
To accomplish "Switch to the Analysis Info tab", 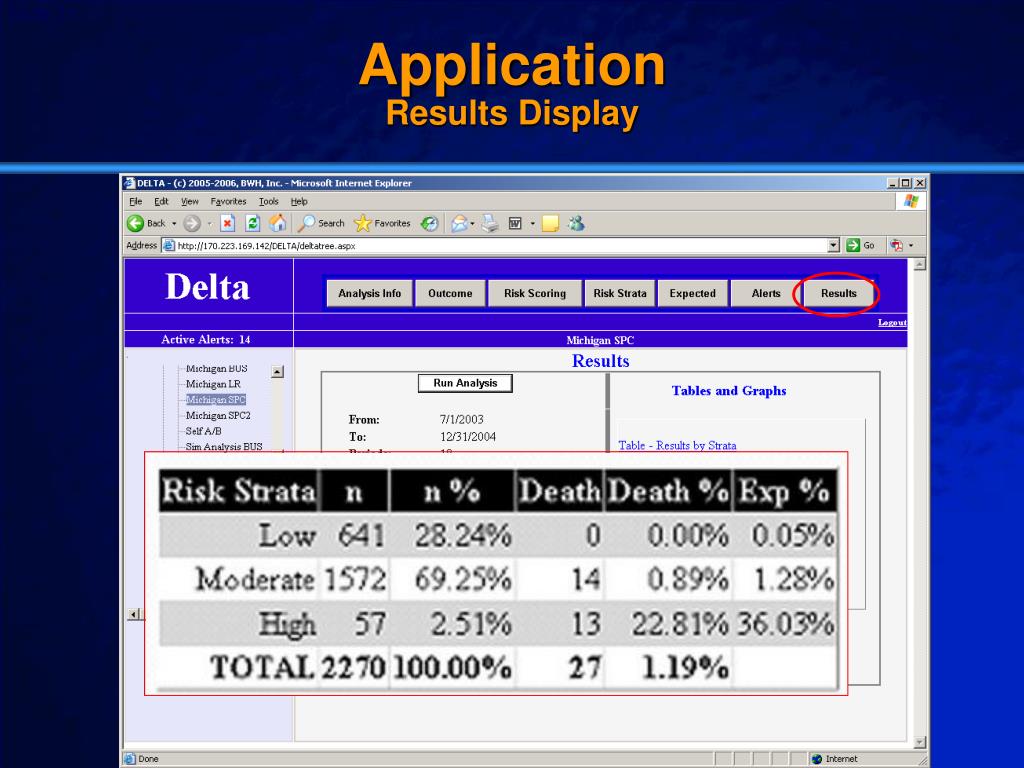I will click(x=370, y=293).
